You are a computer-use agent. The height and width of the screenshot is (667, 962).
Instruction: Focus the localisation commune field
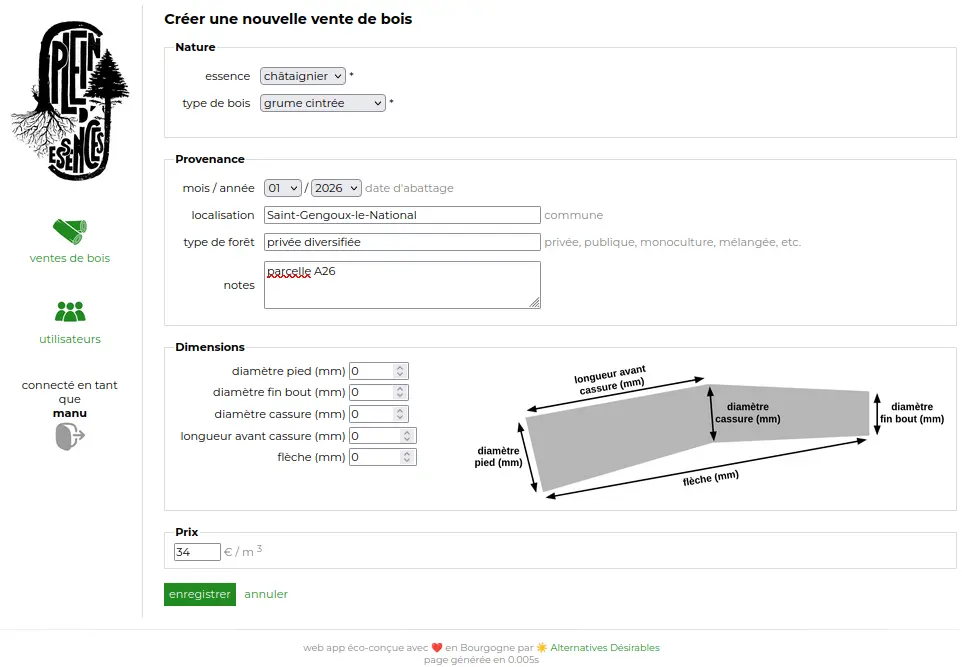point(400,214)
